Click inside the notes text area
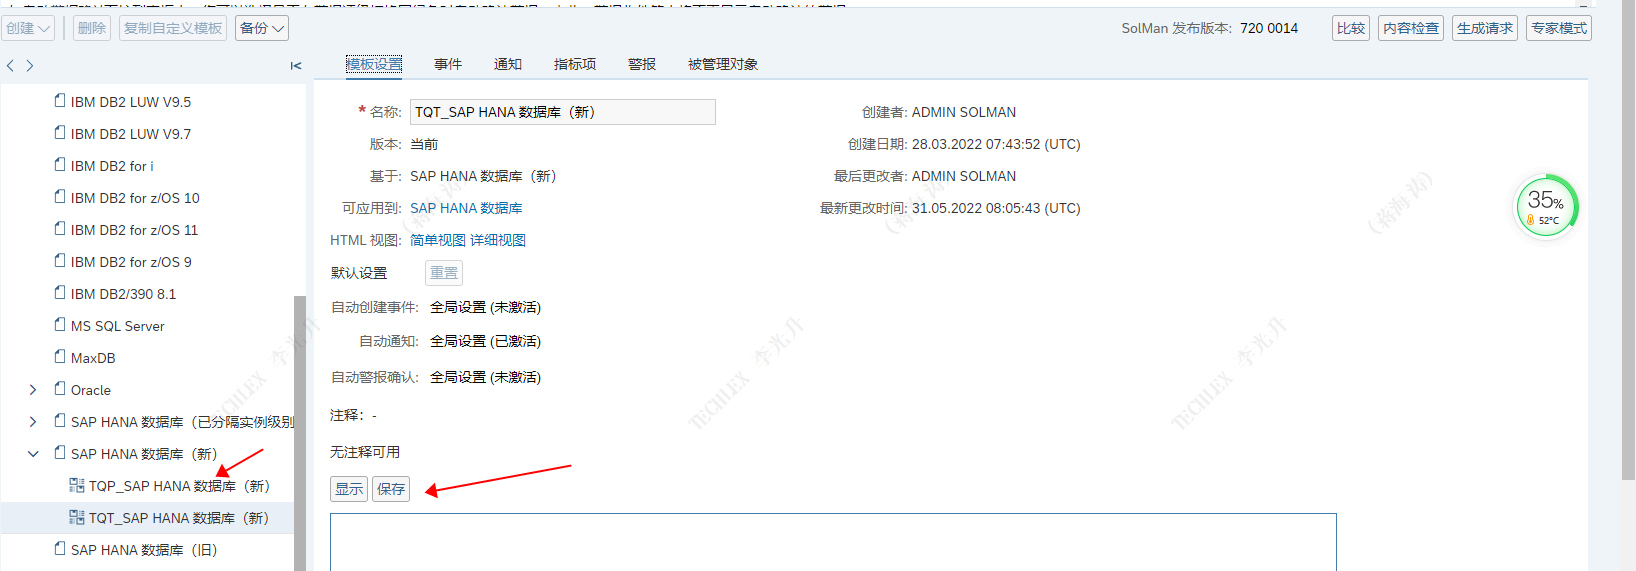 pos(833,542)
